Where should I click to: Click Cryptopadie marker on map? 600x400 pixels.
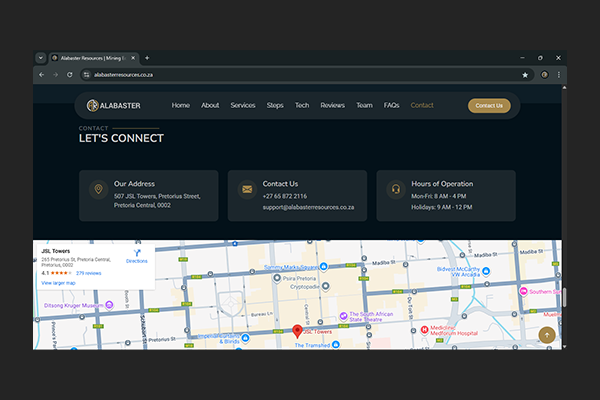pyautogui.click(x=325, y=286)
